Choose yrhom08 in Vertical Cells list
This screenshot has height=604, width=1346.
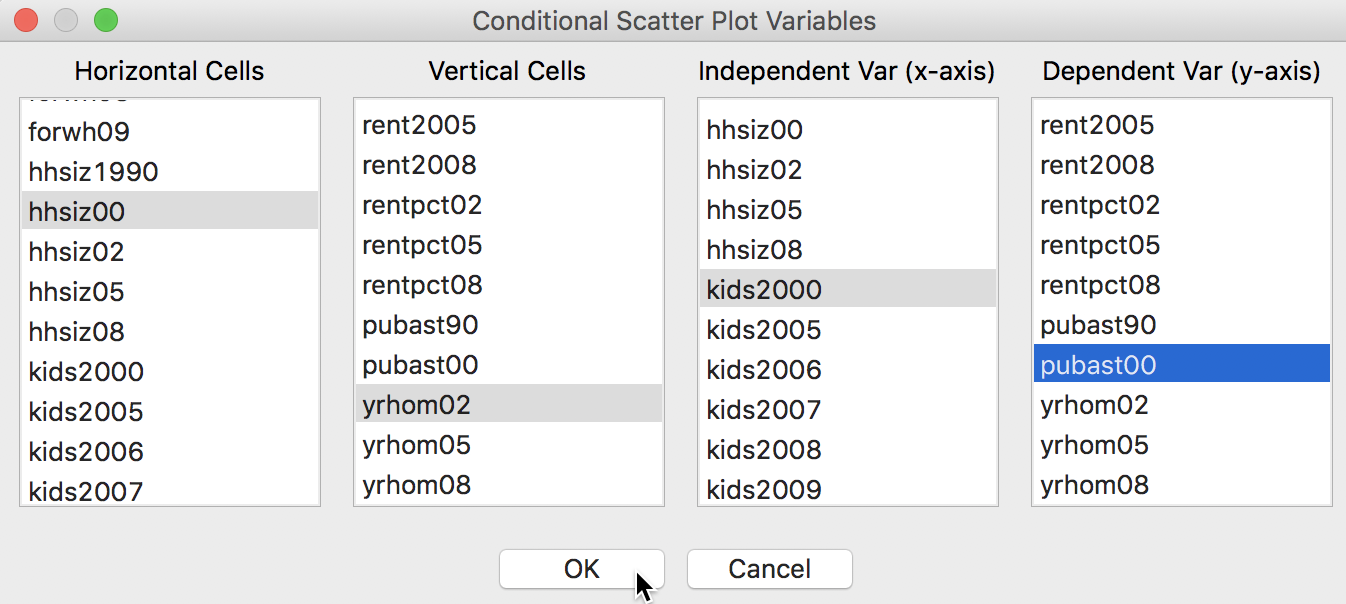pos(509,484)
